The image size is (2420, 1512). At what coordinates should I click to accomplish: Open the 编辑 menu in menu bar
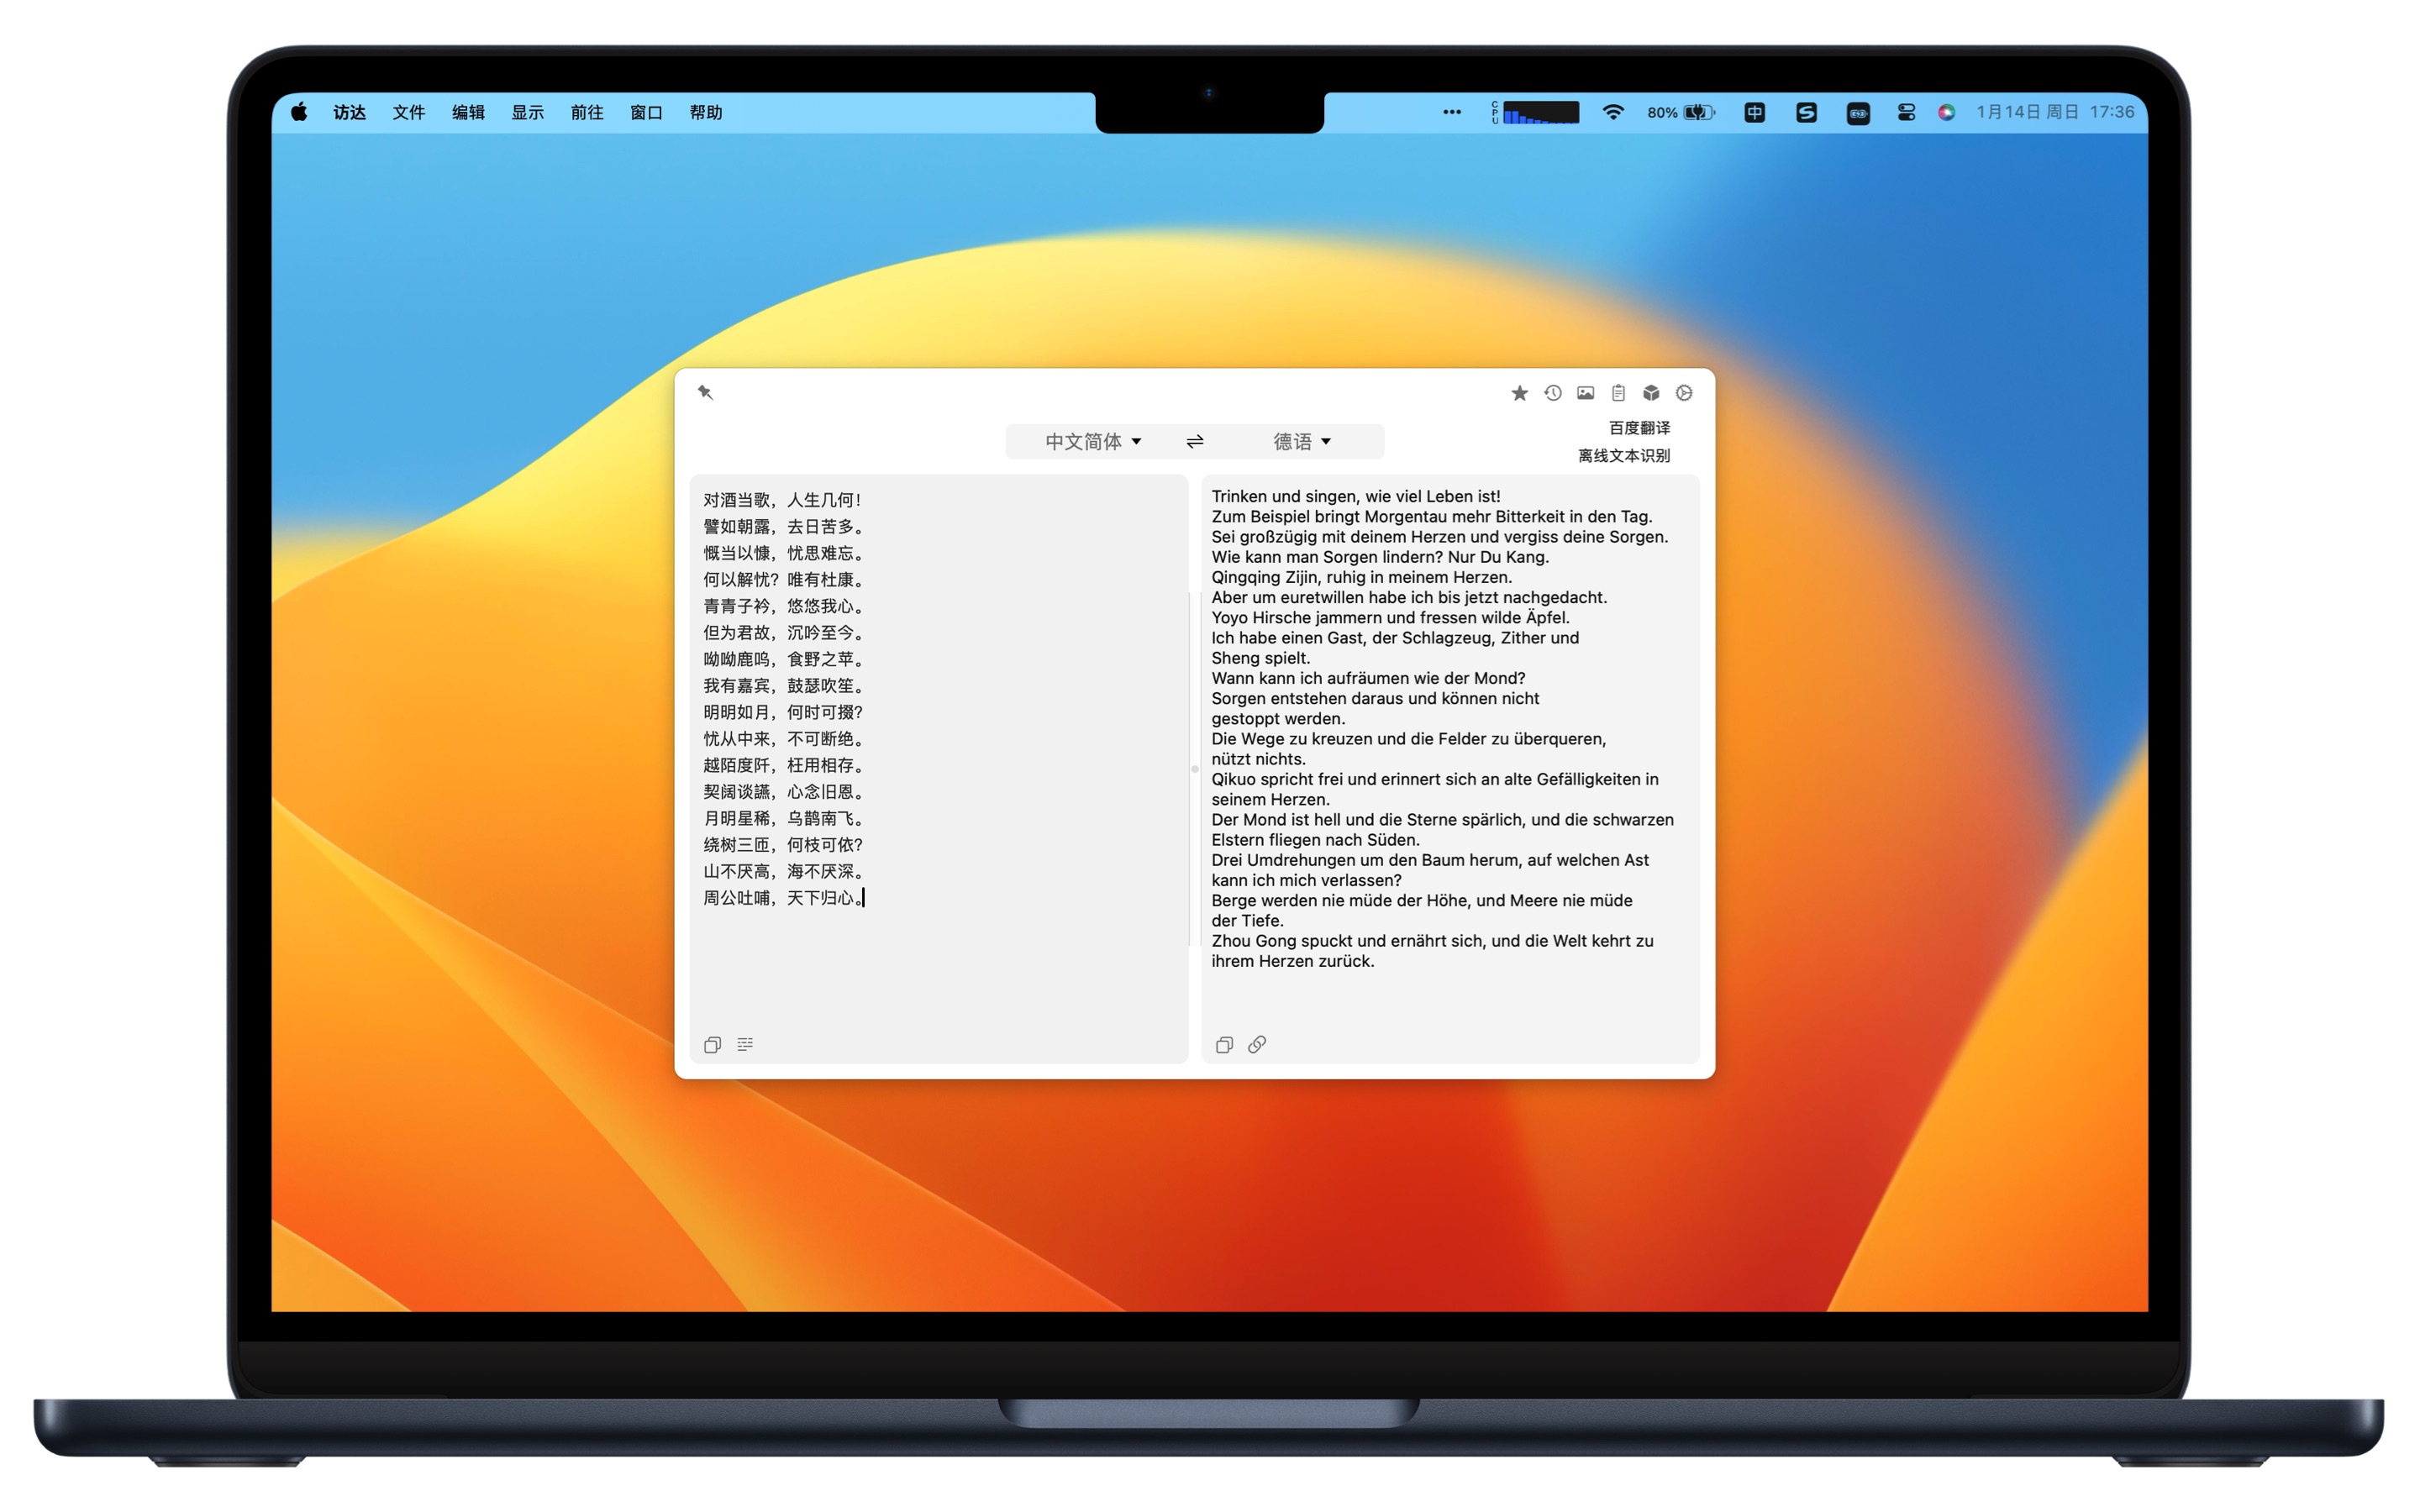pyautogui.click(x=468, y=113)
